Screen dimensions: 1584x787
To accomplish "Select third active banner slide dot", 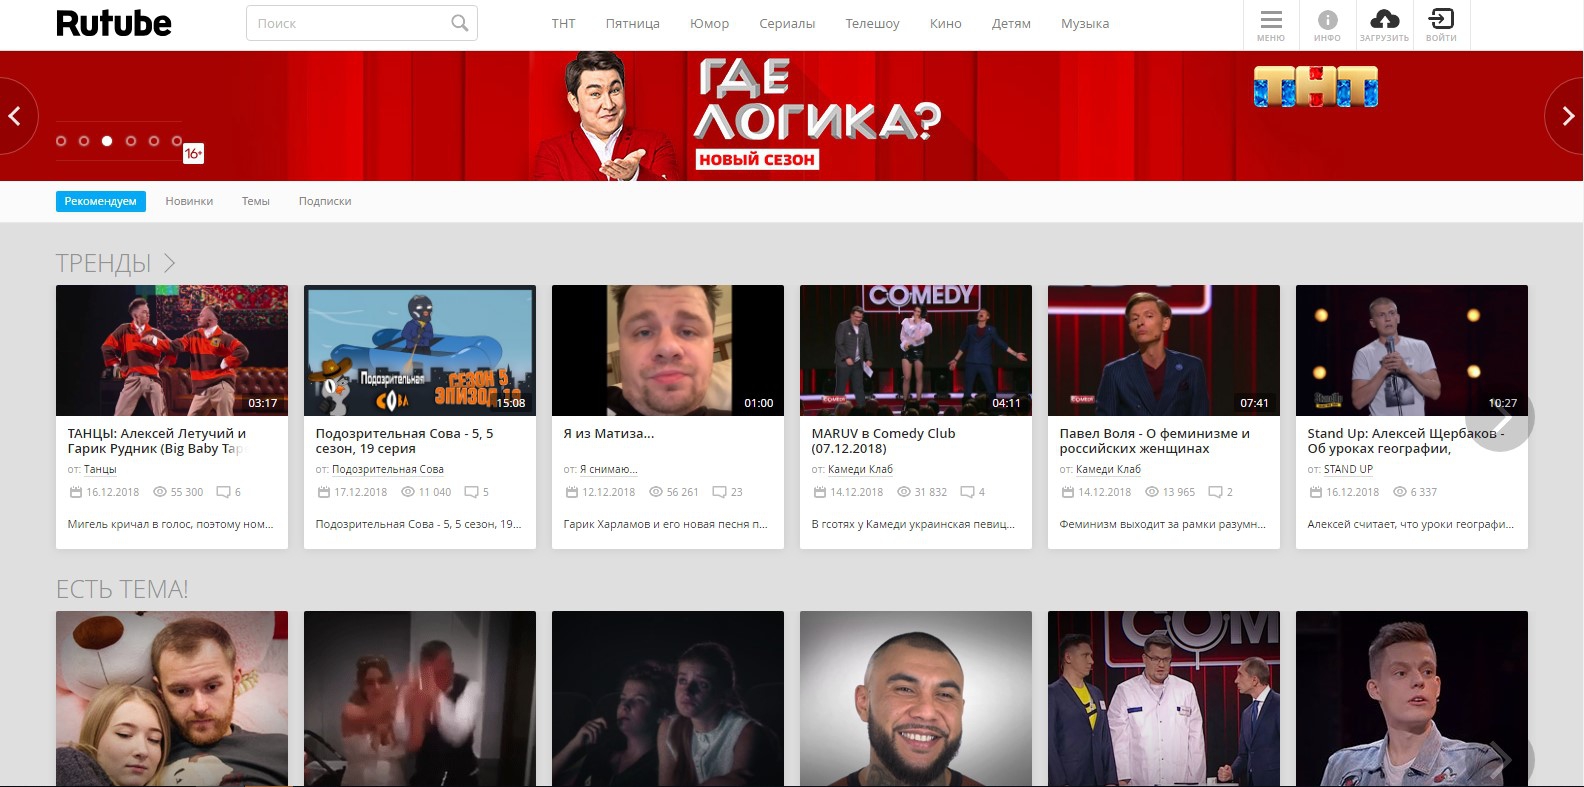I will click(x=107, y=141).
